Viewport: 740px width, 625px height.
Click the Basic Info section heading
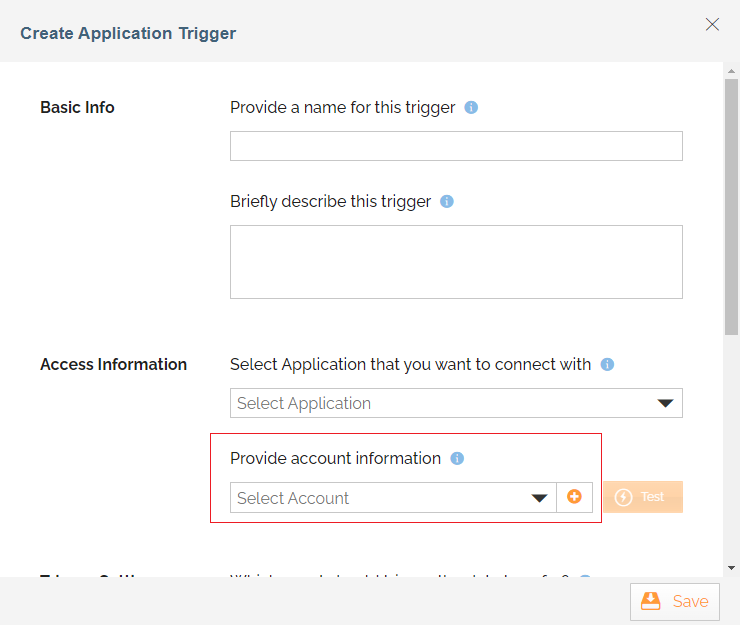tap(77, 108)
